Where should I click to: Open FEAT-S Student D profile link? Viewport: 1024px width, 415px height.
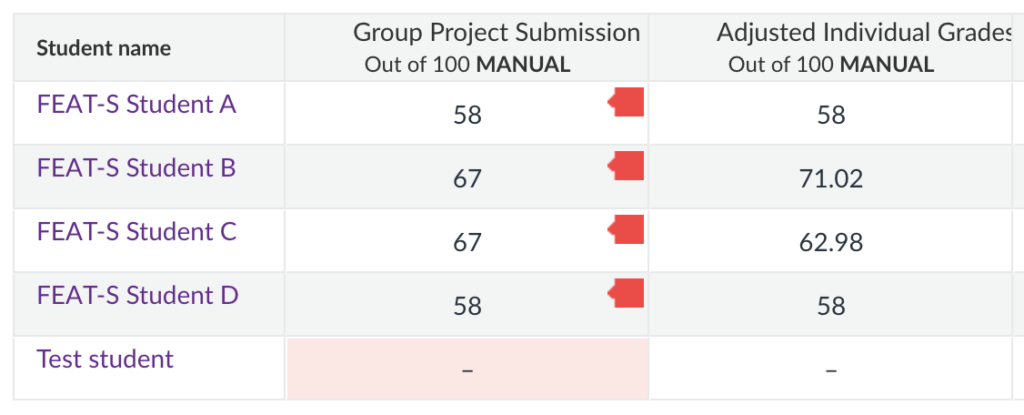pos(137,296)
